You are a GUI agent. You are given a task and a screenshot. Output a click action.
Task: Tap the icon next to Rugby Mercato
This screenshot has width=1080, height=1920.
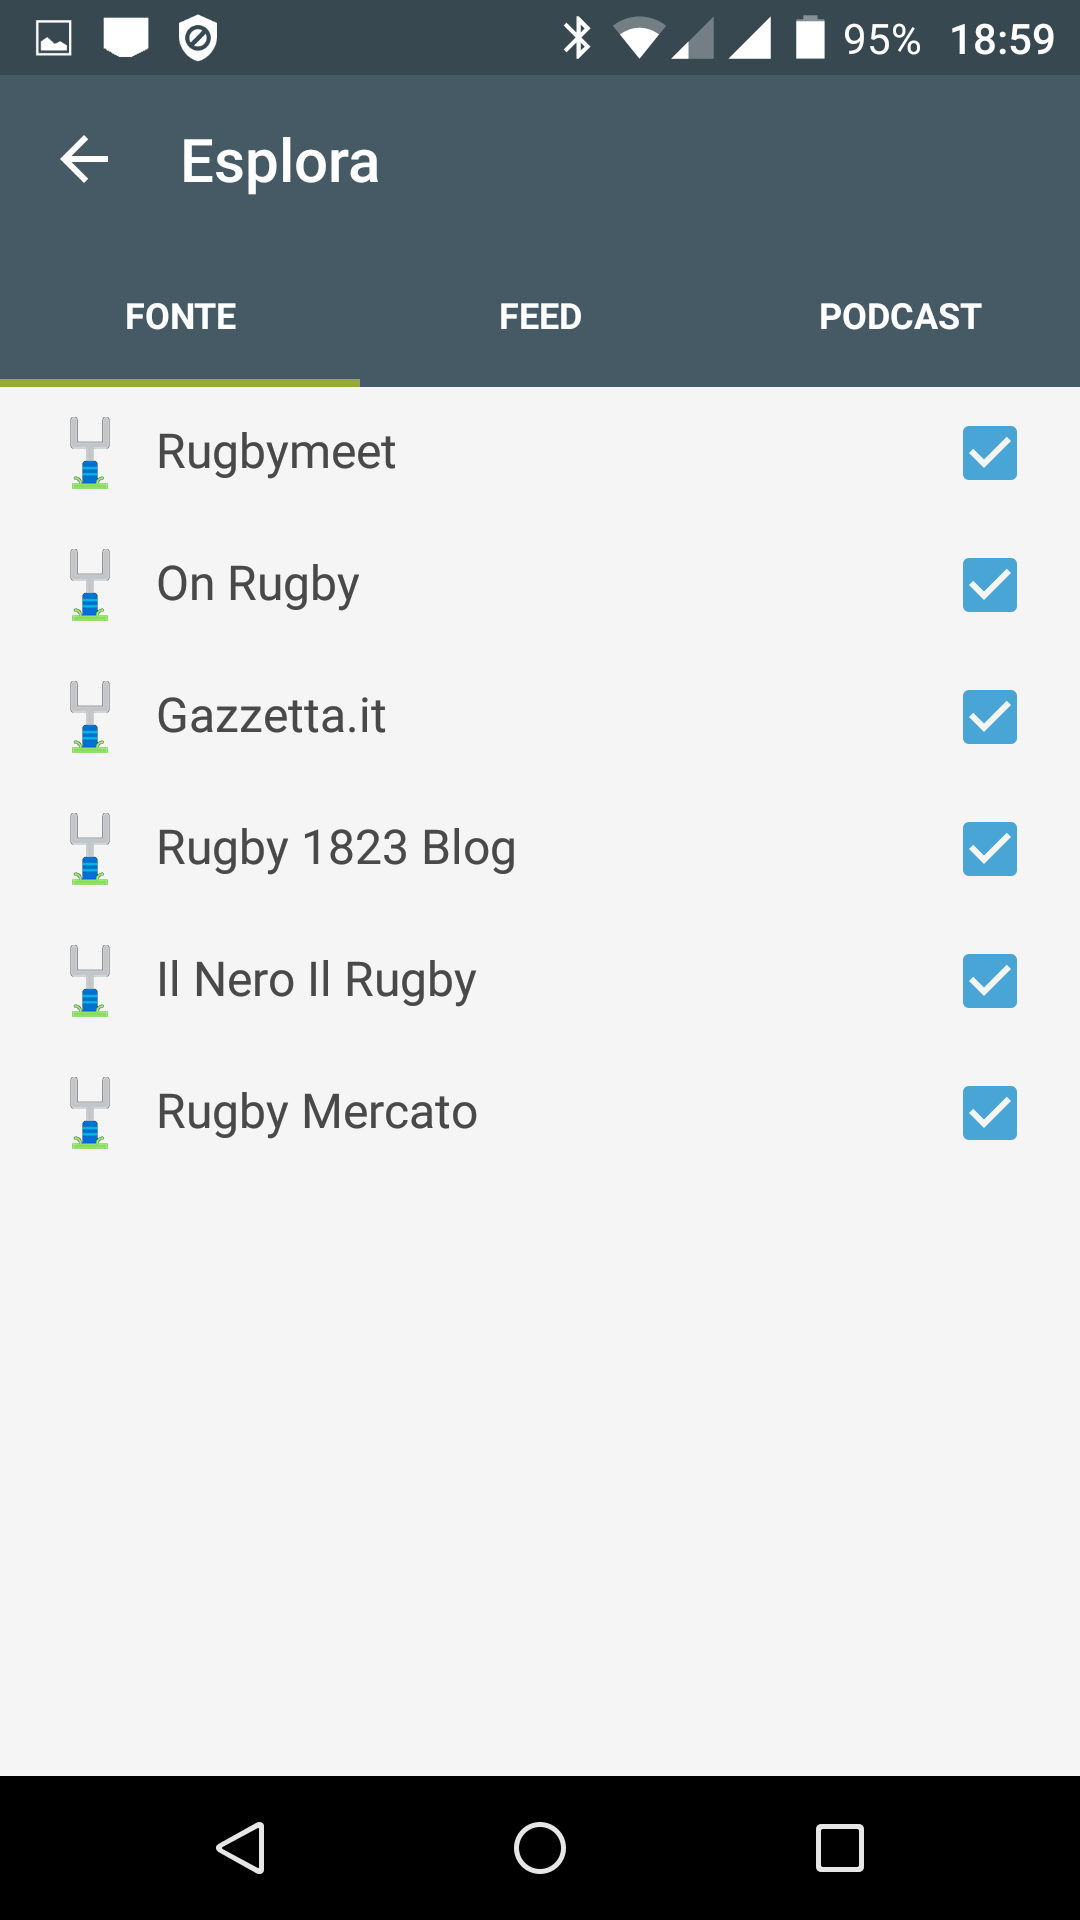(x=90, y=1113)
